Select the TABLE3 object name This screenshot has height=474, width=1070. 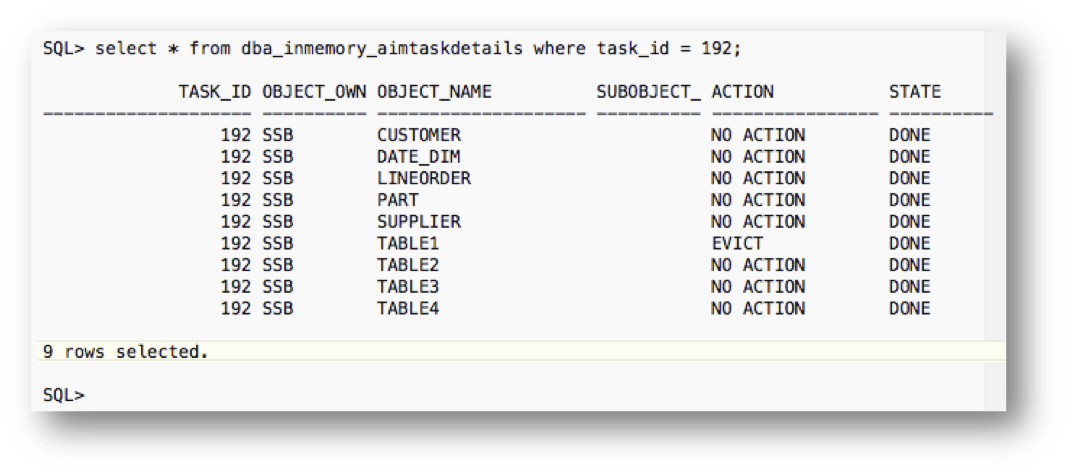click(408, 287)
